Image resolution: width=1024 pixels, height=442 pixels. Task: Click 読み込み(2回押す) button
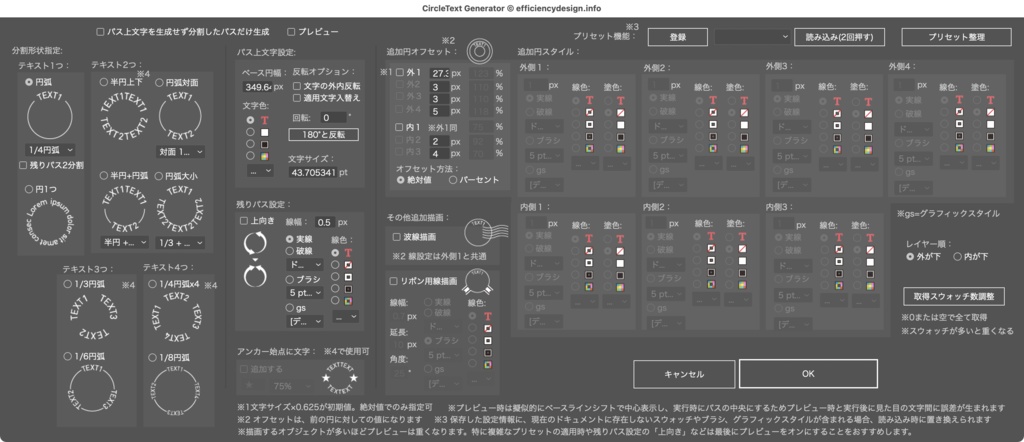[839, 37]
